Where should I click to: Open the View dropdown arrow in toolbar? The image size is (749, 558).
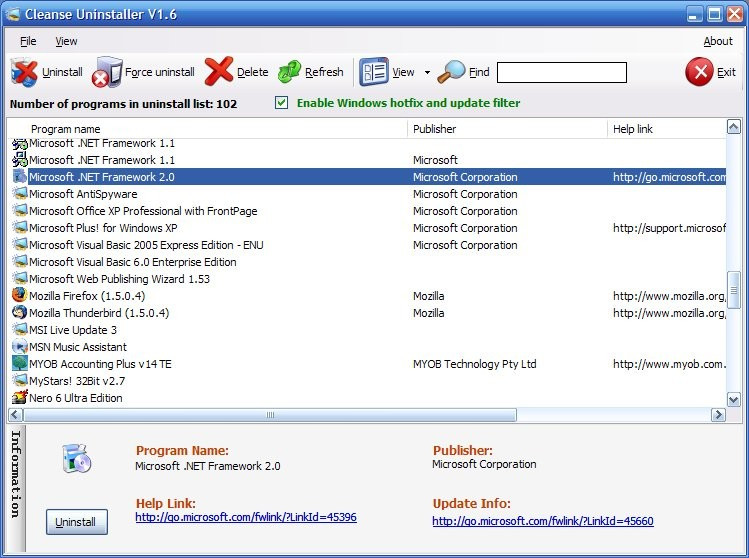coord(427,73)
